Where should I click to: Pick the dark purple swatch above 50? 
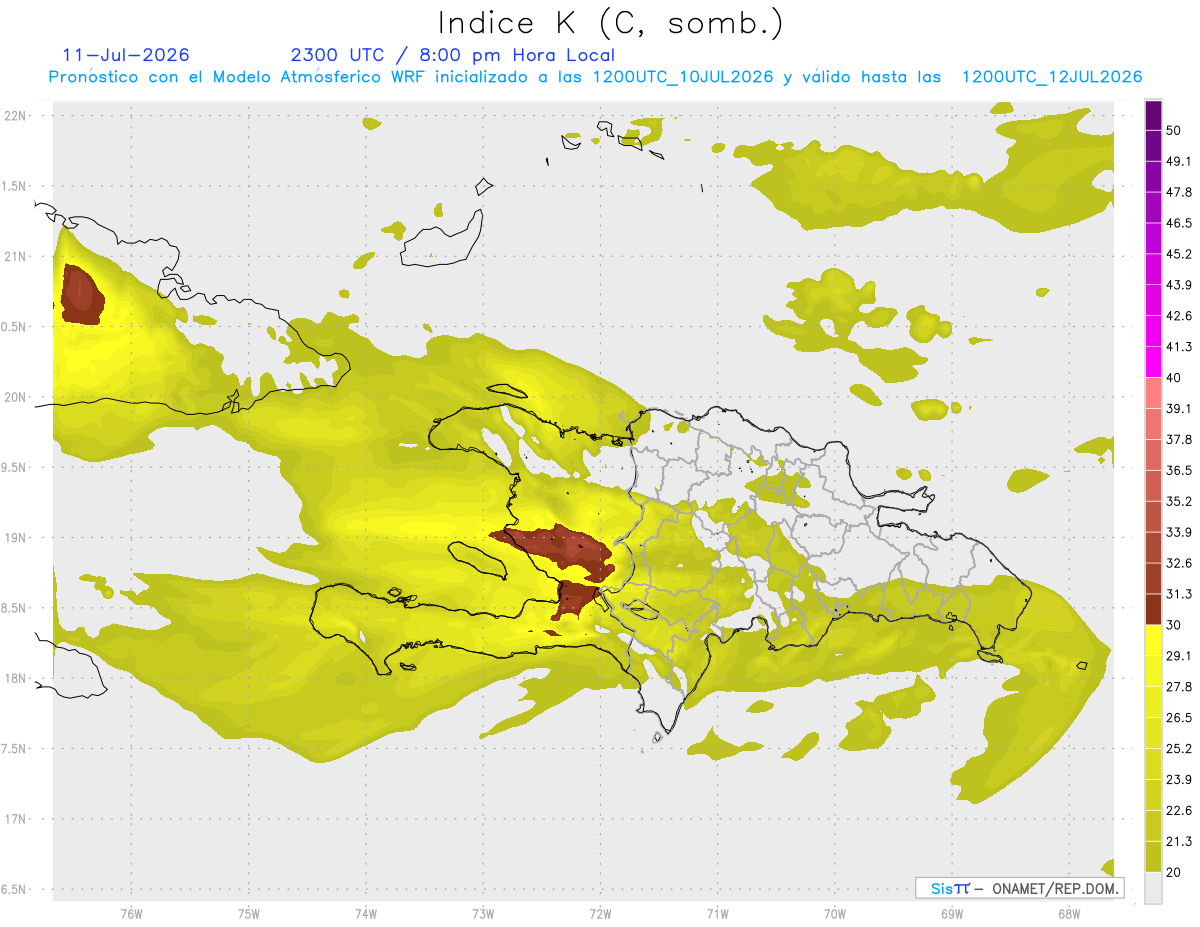click(x=1153, y=115)
